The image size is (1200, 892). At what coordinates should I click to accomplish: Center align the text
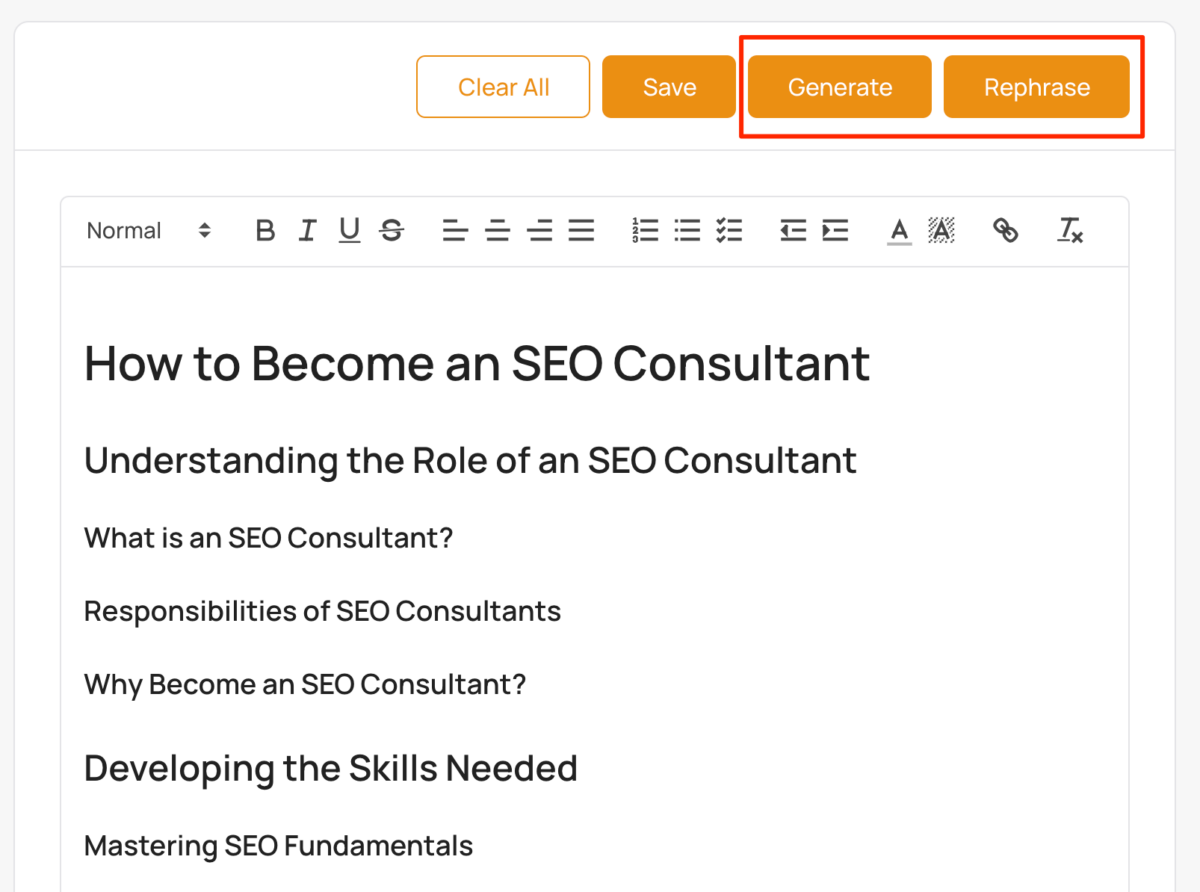point(497,231)
